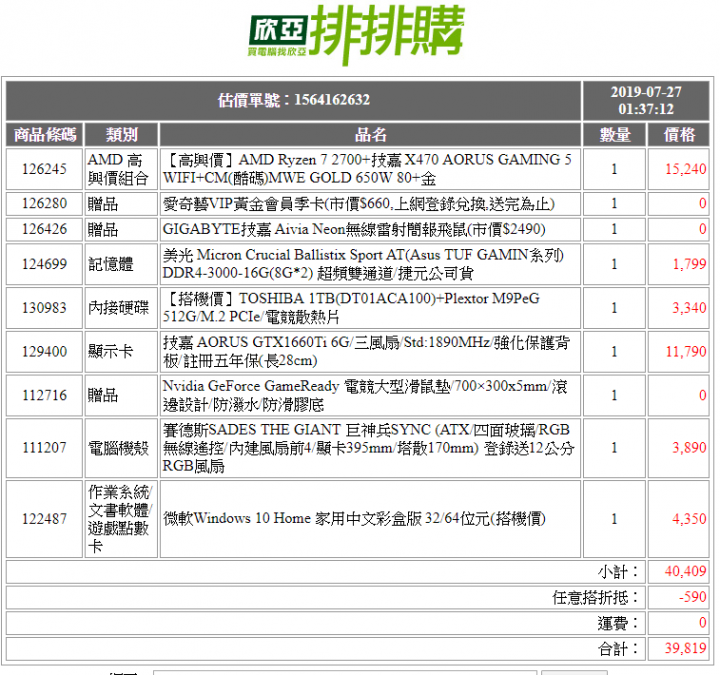Click the price 3,340
The image size is (720, 675).
pyautogui.click(x=689, y=308)
